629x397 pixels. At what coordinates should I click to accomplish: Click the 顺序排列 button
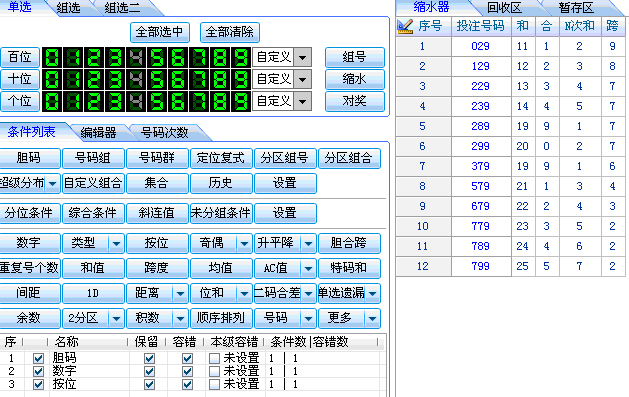coord(221,318)
